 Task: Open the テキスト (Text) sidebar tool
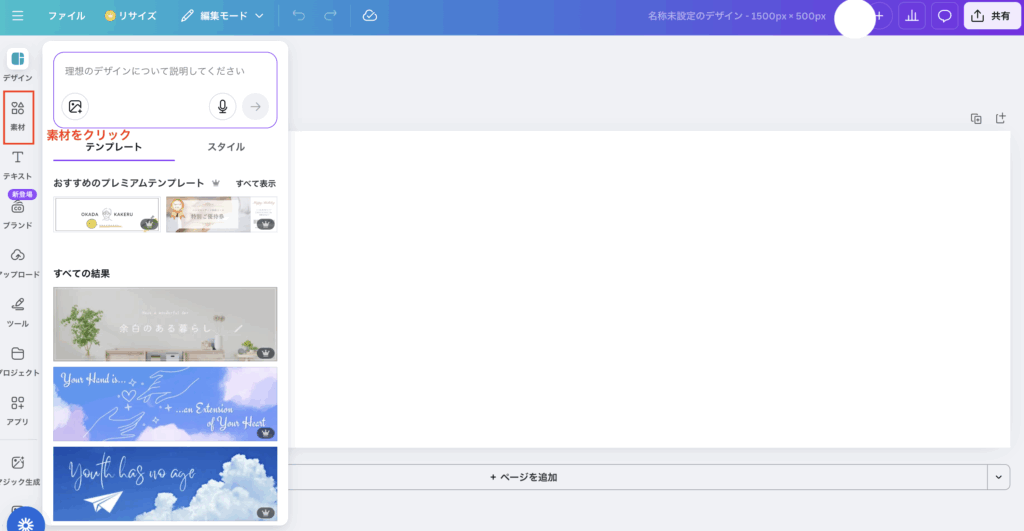[x=18, y=164]
